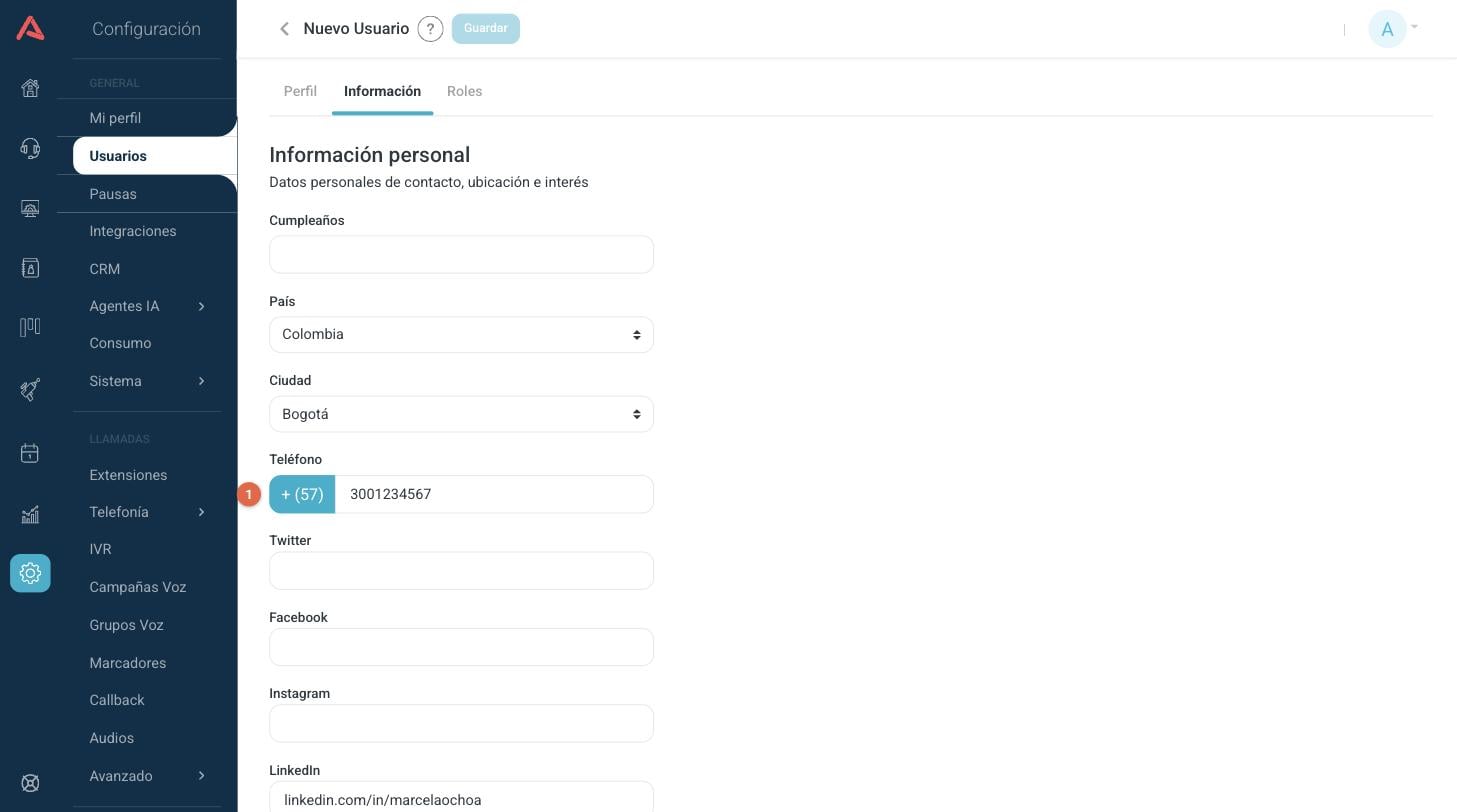Click the + (57) country code button
Image resolution: width=1457 pixels, height=812 pixels.
[302, 494]
